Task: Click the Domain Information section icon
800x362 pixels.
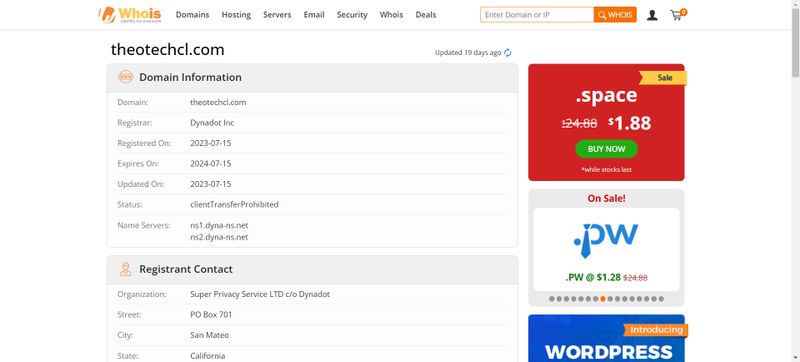Action: (126, 77)
